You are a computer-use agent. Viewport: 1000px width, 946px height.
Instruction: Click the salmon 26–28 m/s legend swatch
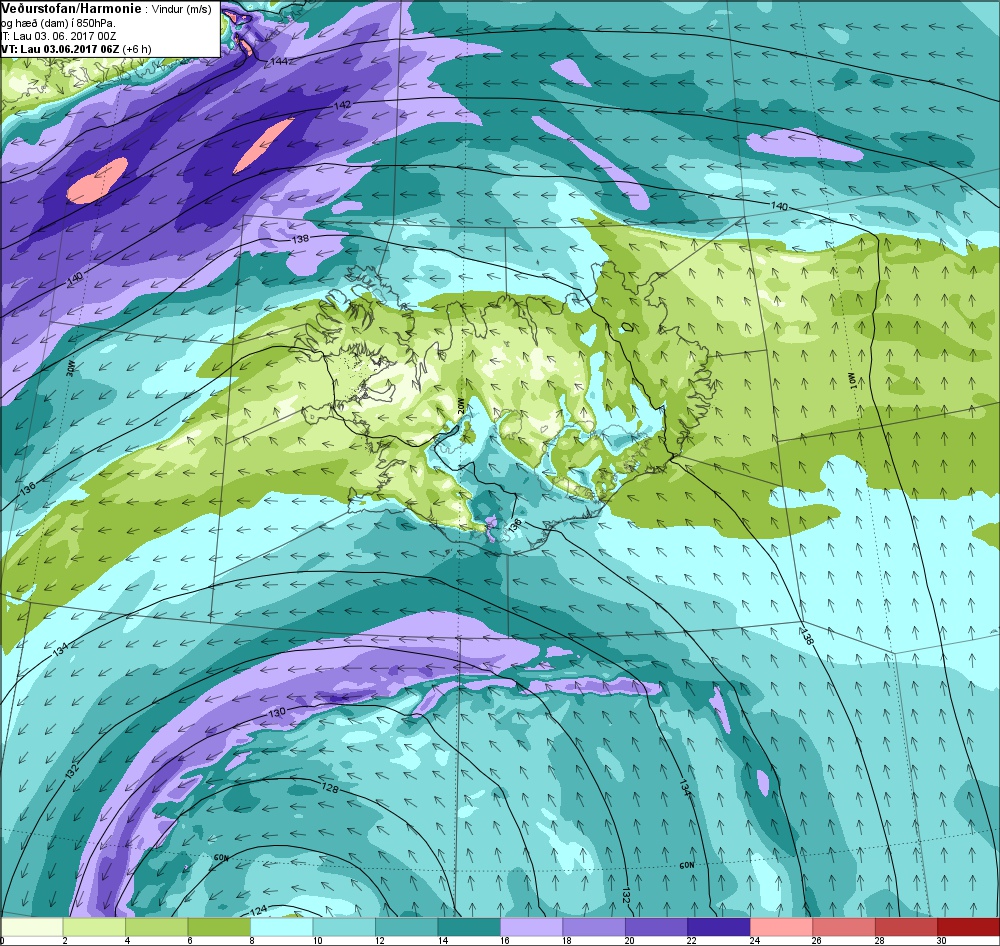pyautogui.click(x=845, y=927)
